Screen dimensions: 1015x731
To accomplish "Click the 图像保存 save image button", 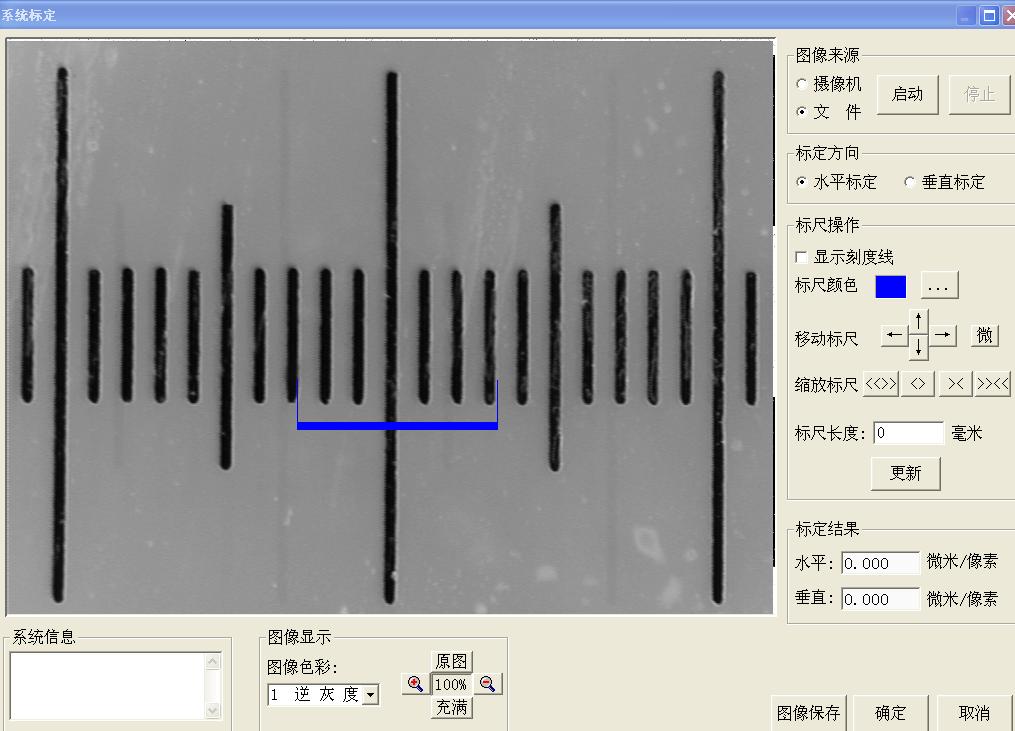I will point(808,713).
